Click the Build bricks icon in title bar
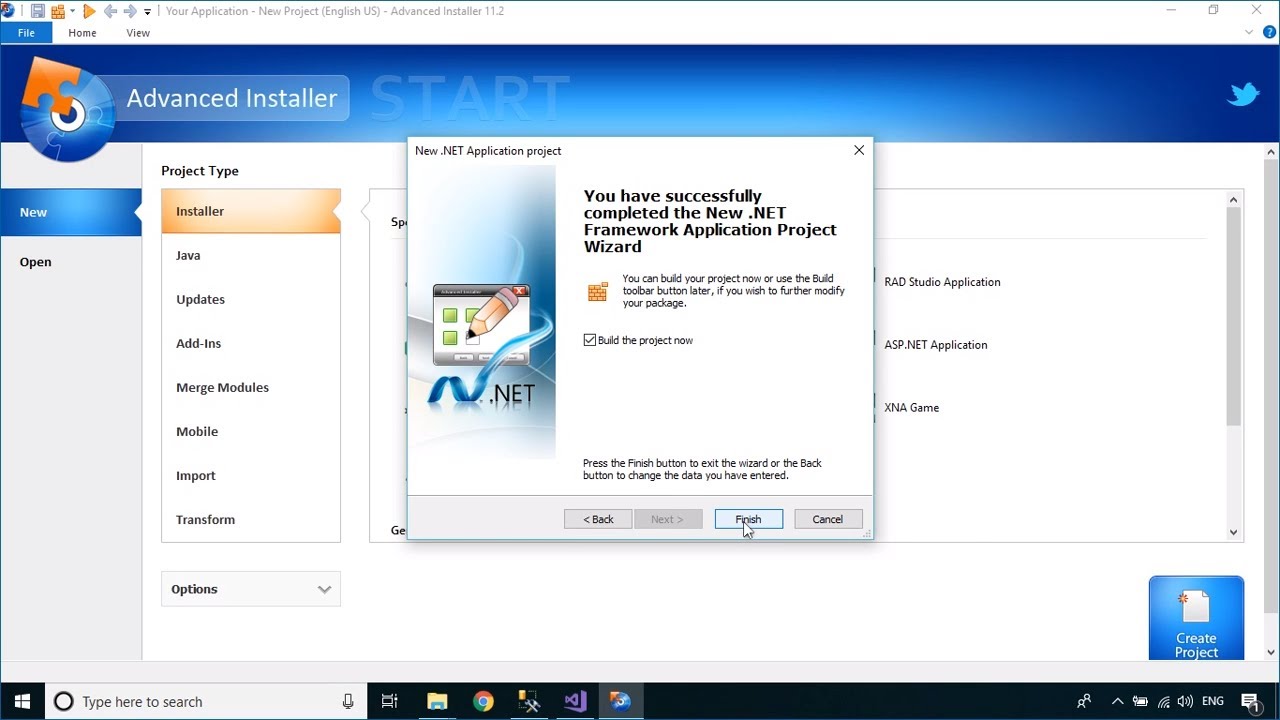 click(x=57, y=11)
